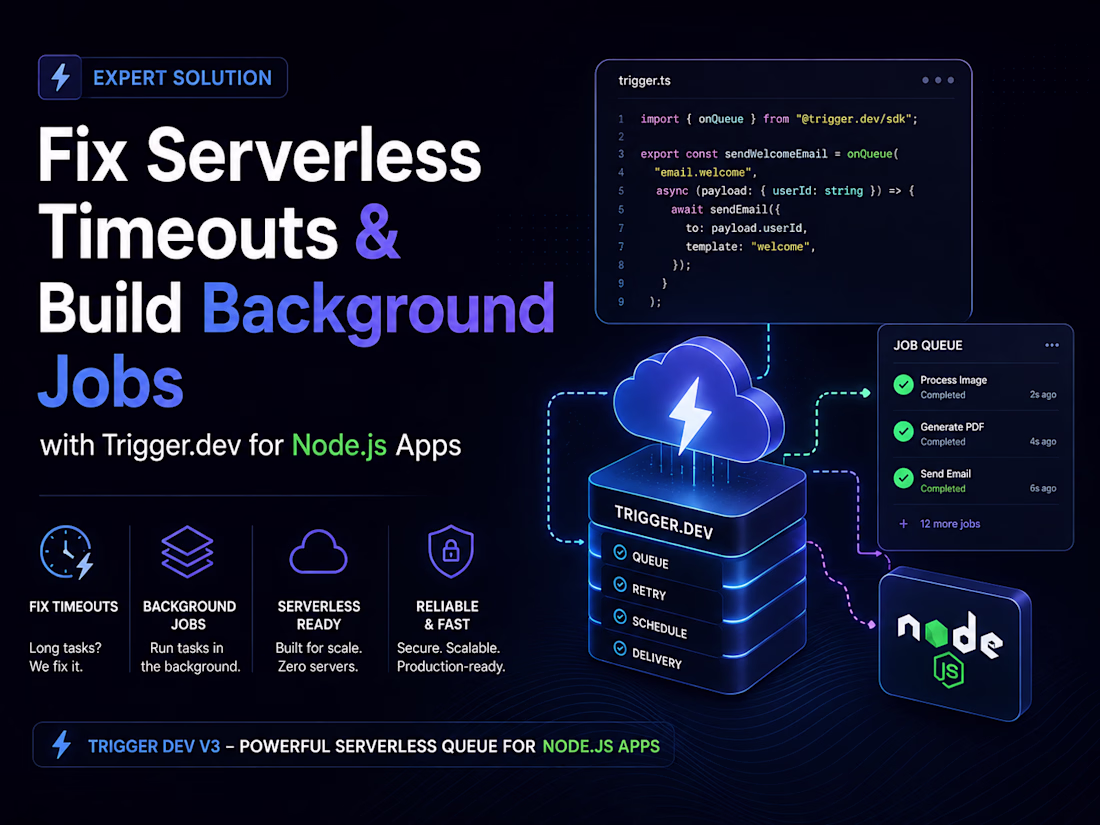This screenshot has width=1100, height=825.
Task: Click the to: payload.userId code line
Action: pos(746,228)
